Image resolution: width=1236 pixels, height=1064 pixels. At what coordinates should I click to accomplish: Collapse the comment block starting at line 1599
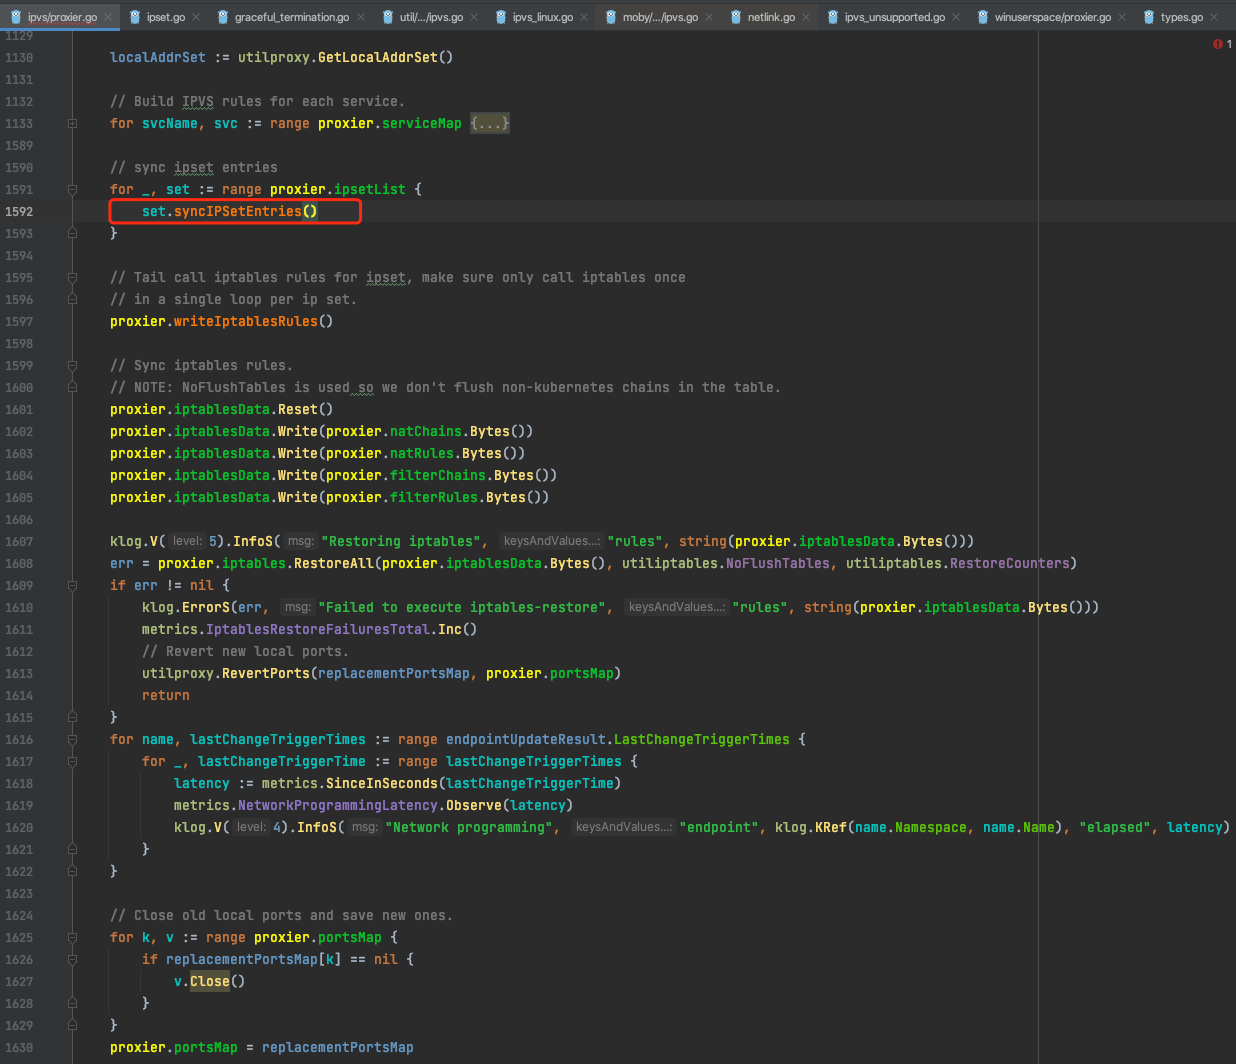coord(72,366)
